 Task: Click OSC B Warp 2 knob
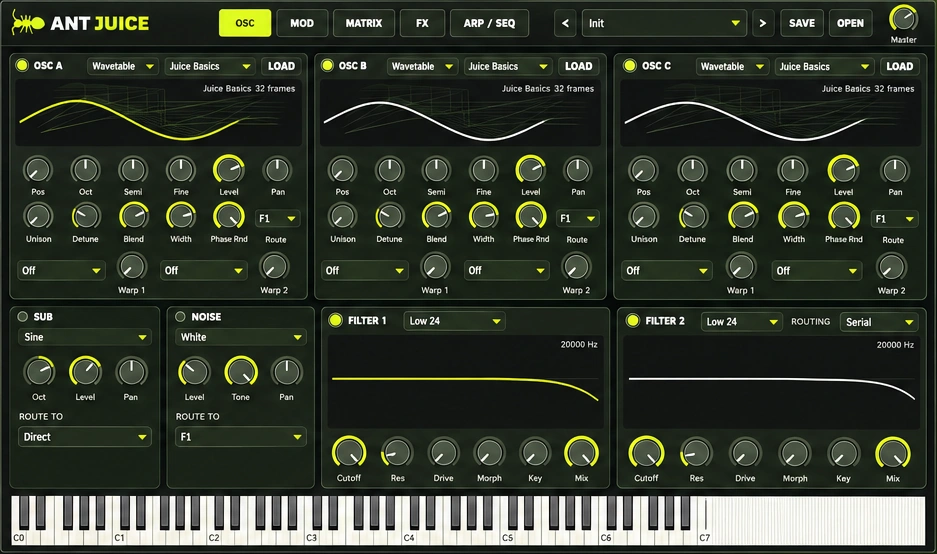[576, 267]
